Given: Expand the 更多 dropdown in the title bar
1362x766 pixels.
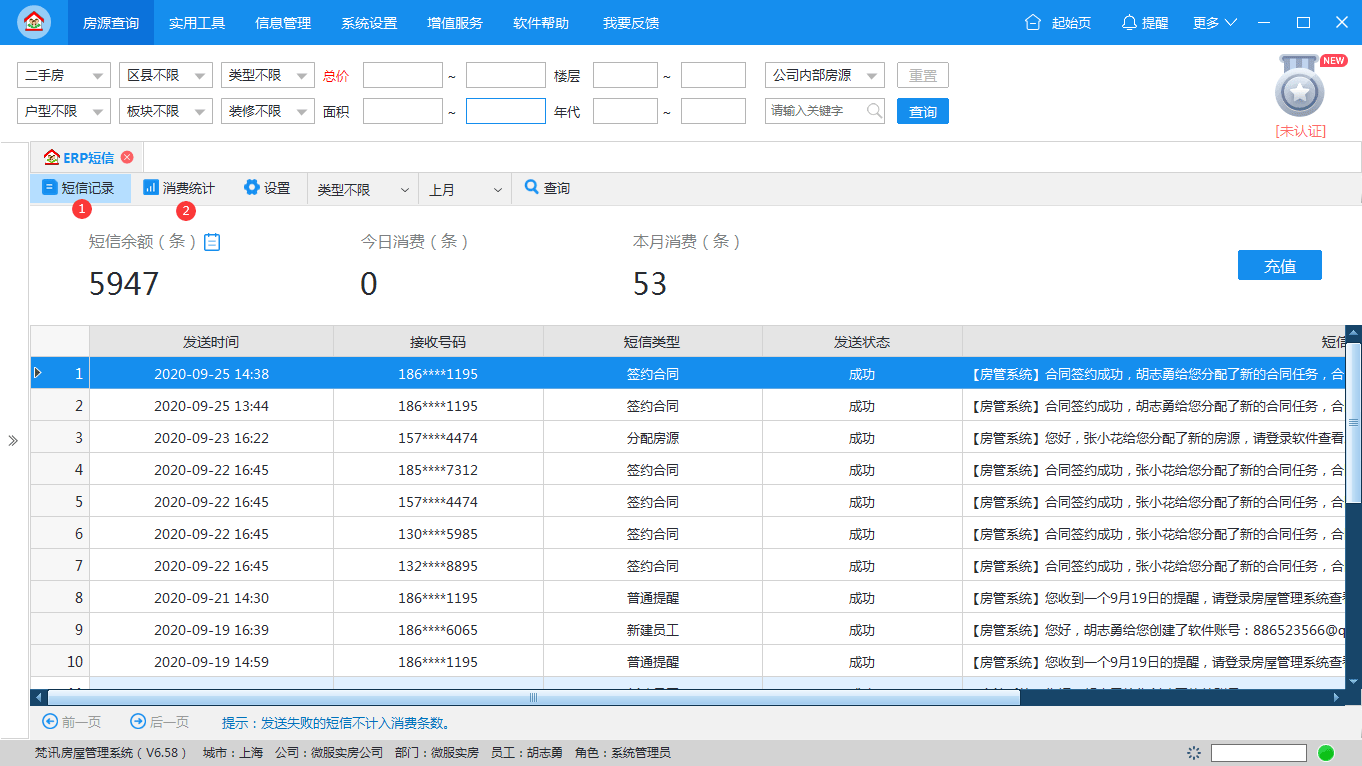Looking at the screenshot, I should 1212,22.
